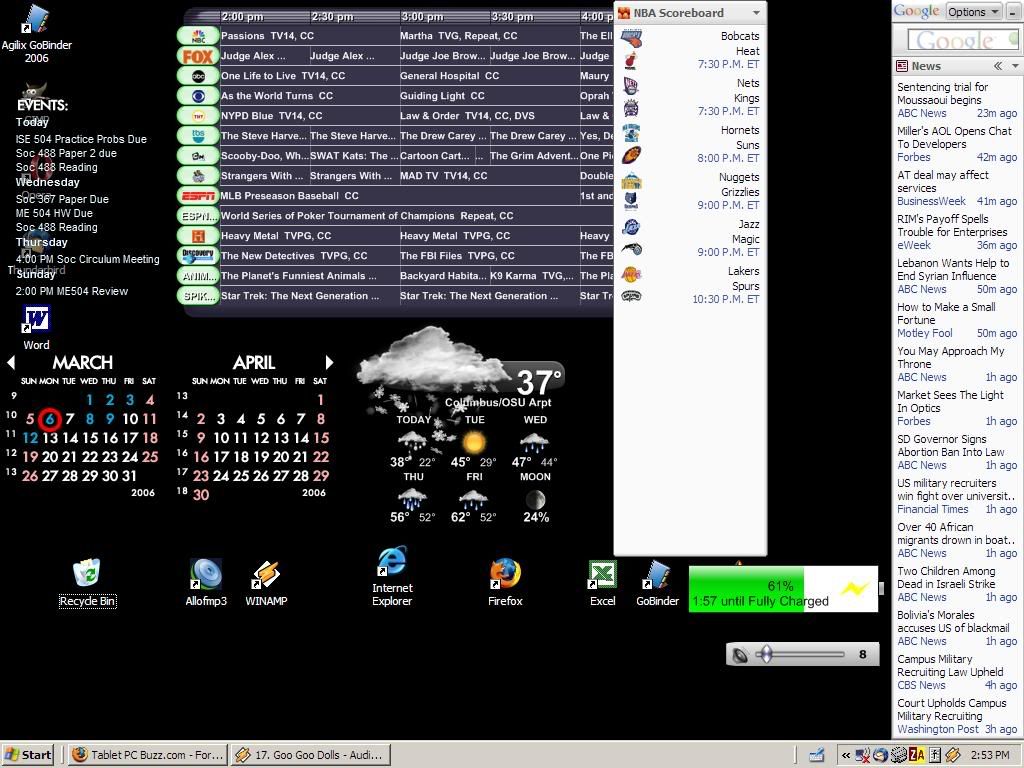1024x768 pixels.
Task: Launch the Firefox desktop shortcut
Action: (x=505, y=583)
